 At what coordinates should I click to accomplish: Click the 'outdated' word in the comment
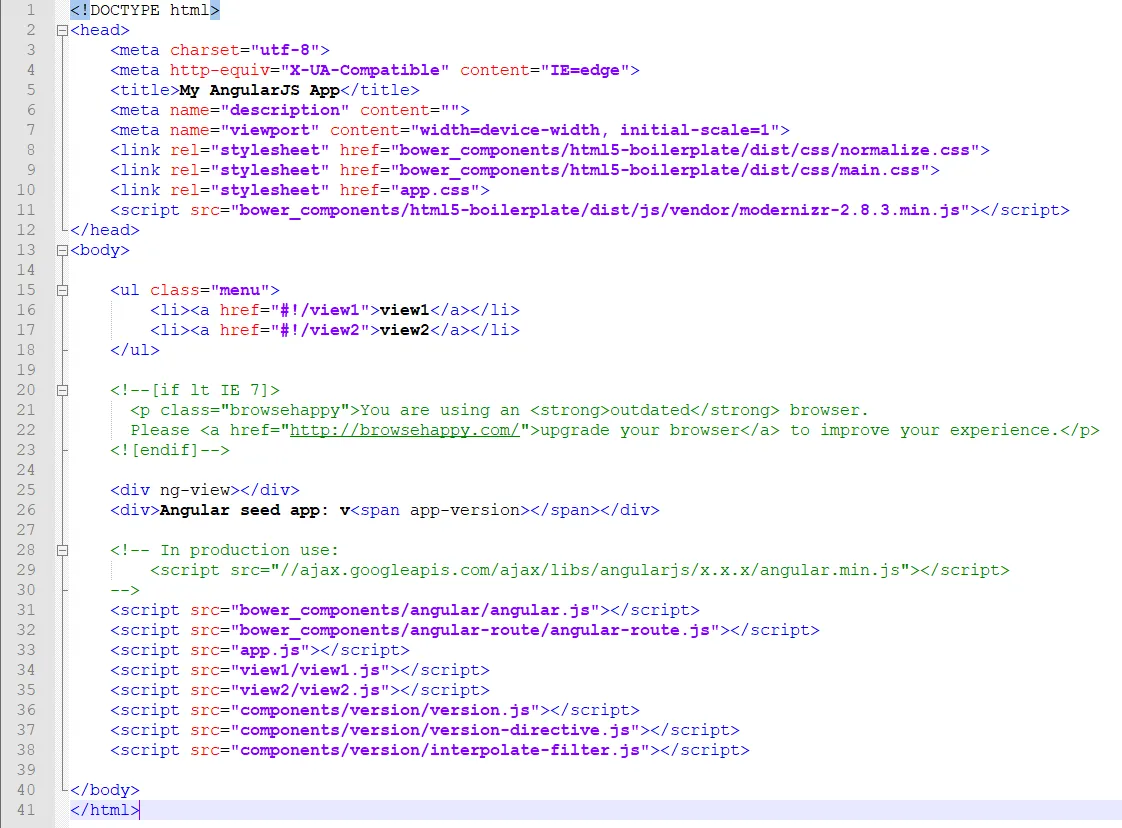point(650,411)
